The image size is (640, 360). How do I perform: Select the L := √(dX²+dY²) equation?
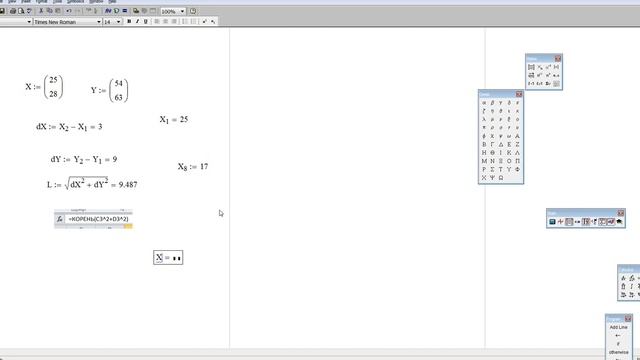click(x=92, y=184)
